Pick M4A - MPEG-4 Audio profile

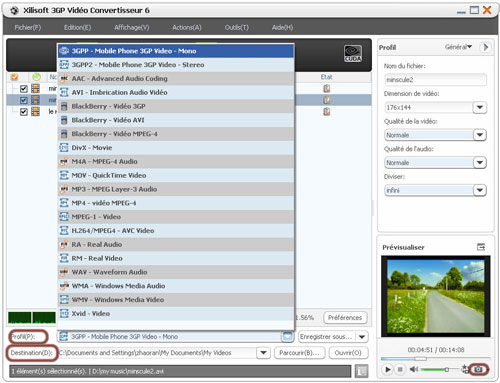coord(176,162)
